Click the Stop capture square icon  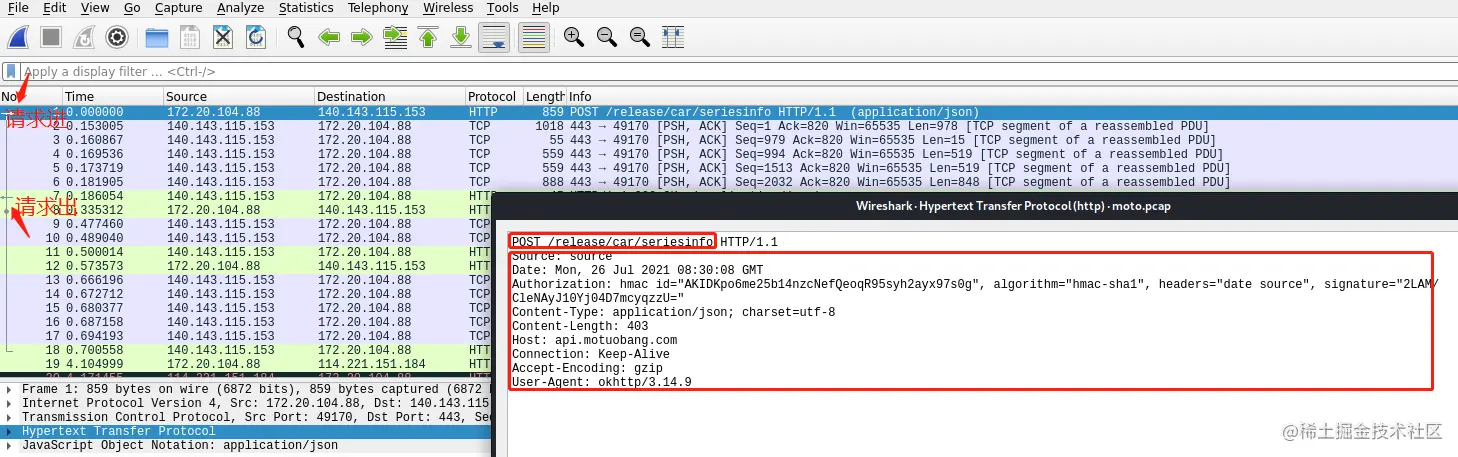[x=52, y=38]
